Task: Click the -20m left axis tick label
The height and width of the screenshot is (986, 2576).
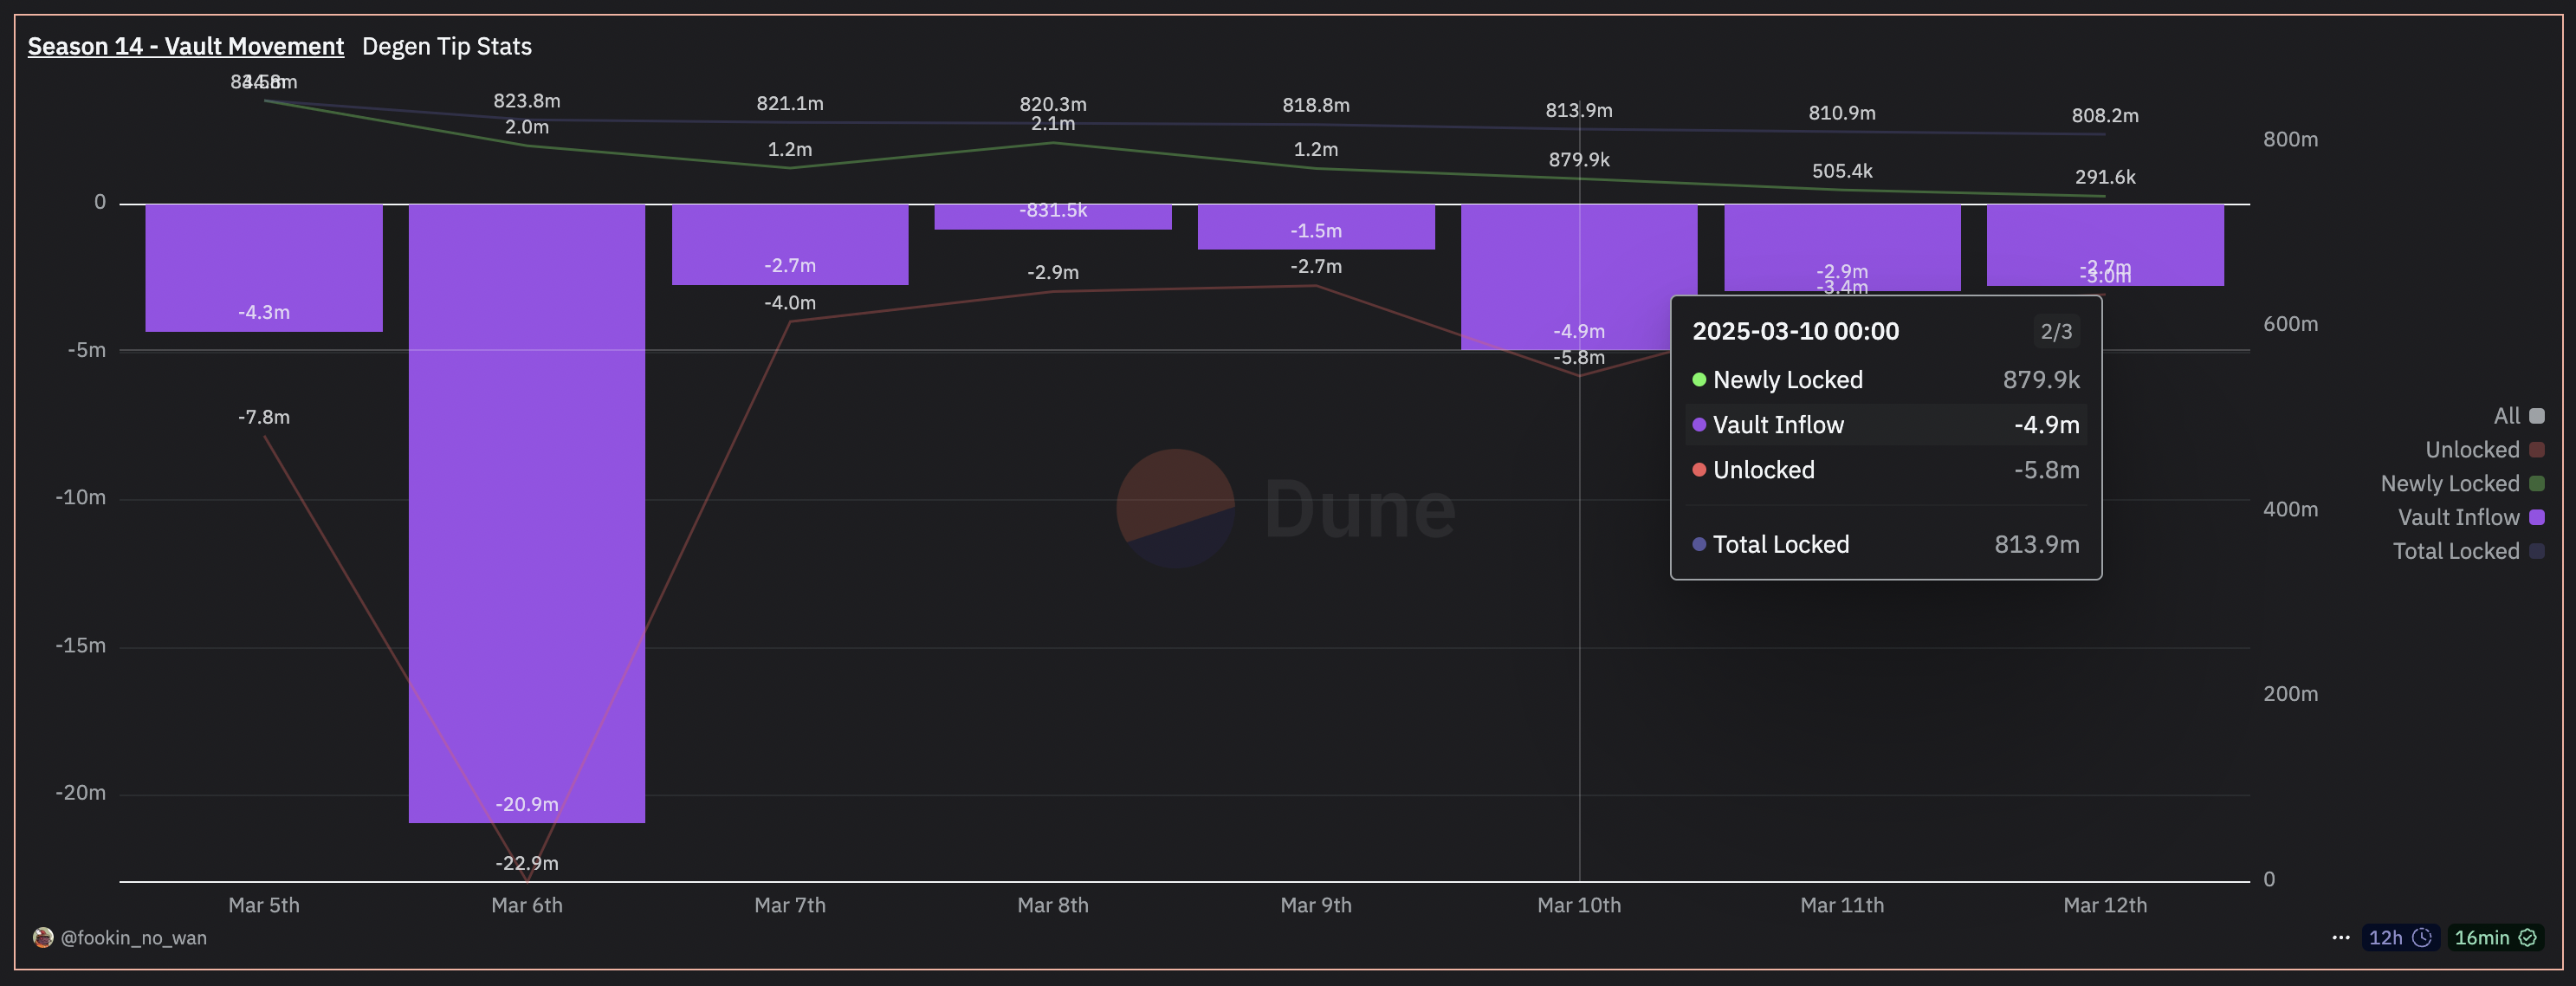Action: click(x=81, y=793)
